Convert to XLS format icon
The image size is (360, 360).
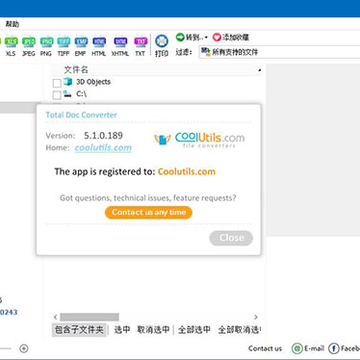11,46
